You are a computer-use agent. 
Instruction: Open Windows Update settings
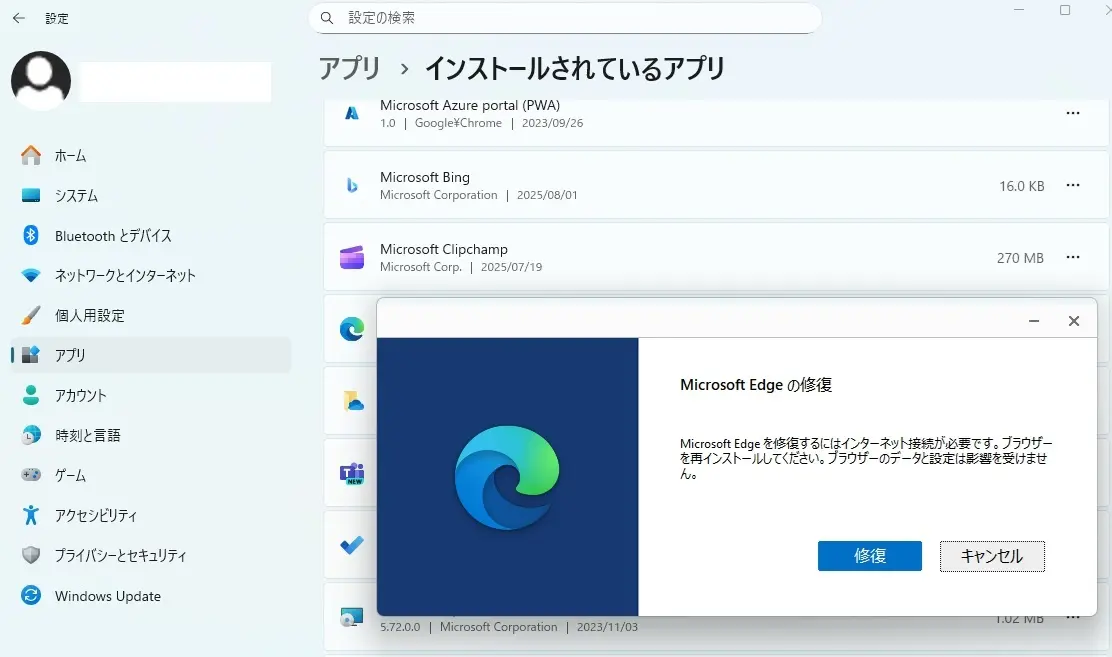(x=150, y=595)
